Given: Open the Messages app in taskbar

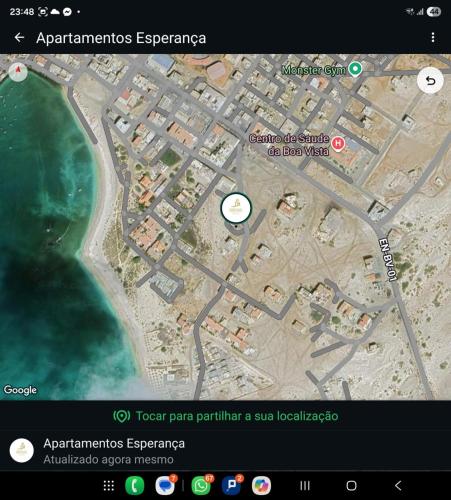Looking at the screenshot, I should click(165, 486).
